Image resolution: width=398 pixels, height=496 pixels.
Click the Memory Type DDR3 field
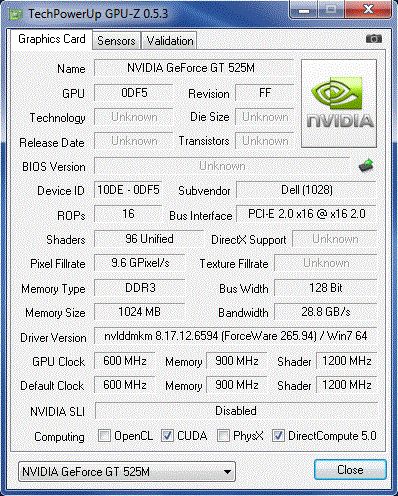point(140,288)
